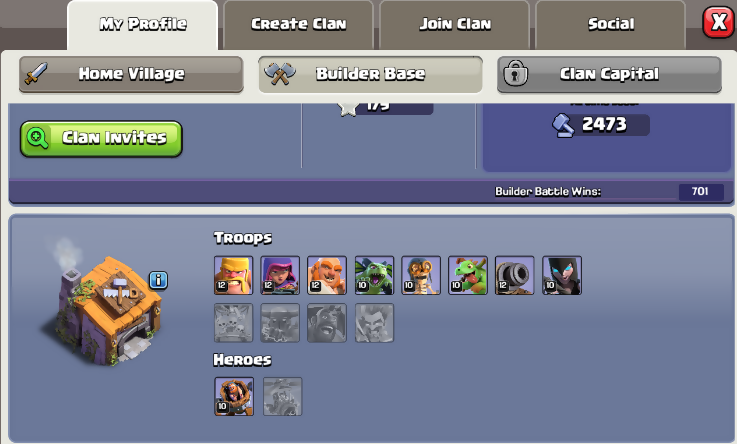The image size is (737, 444).
Task: Open the Builder Hall info button
Action: point(158,280)
